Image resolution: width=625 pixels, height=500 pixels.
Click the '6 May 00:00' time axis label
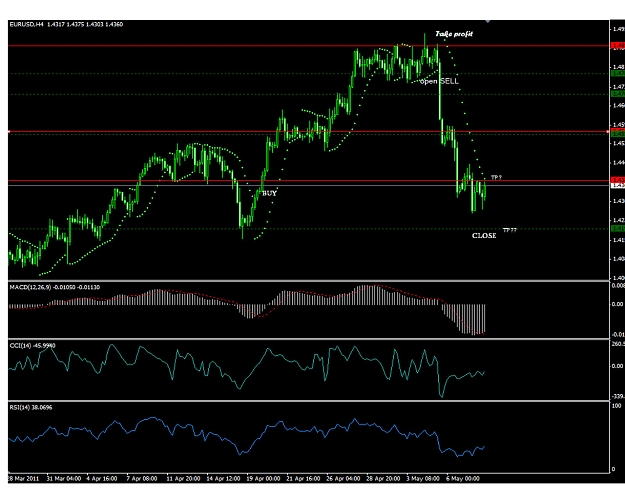click(x=462, y=478)
